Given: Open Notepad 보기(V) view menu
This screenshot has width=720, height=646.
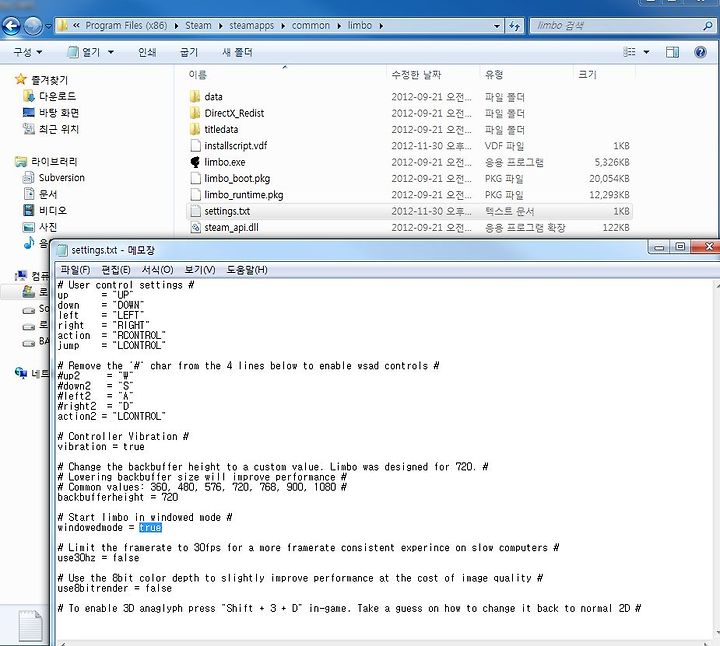Looking at the screenshot, I should [200, 270].
